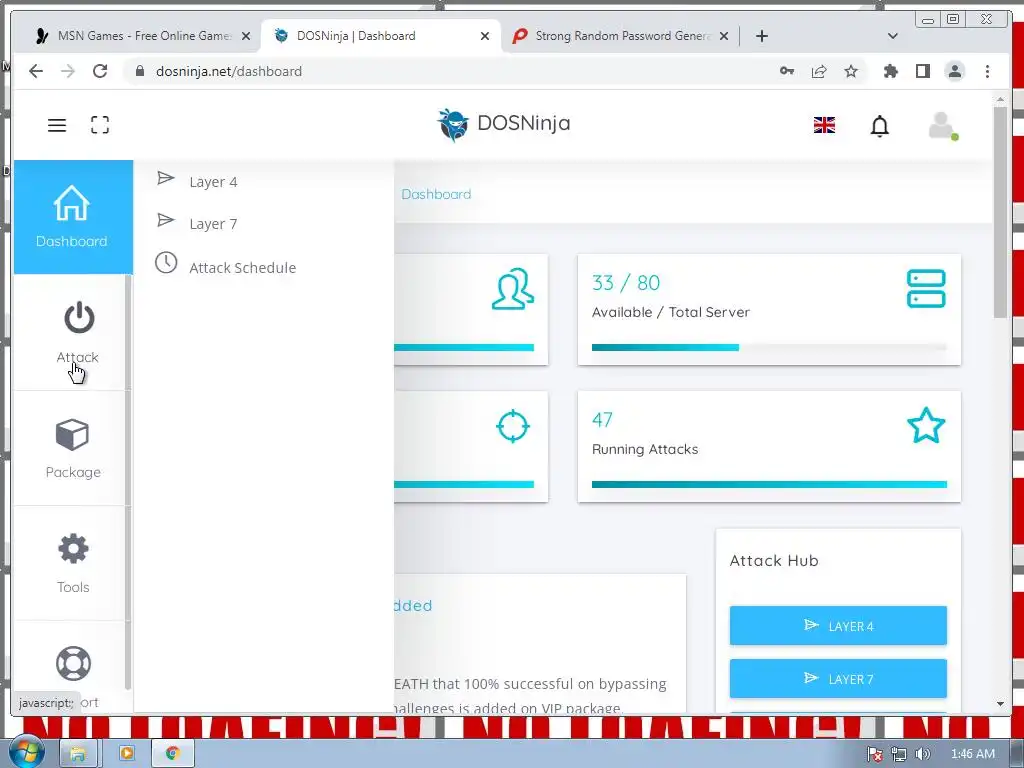Image resolution: width=1024 pixels, height=768 pixels.
Task: Click the 47 running attacks value
Action: [x=602, y=419]
